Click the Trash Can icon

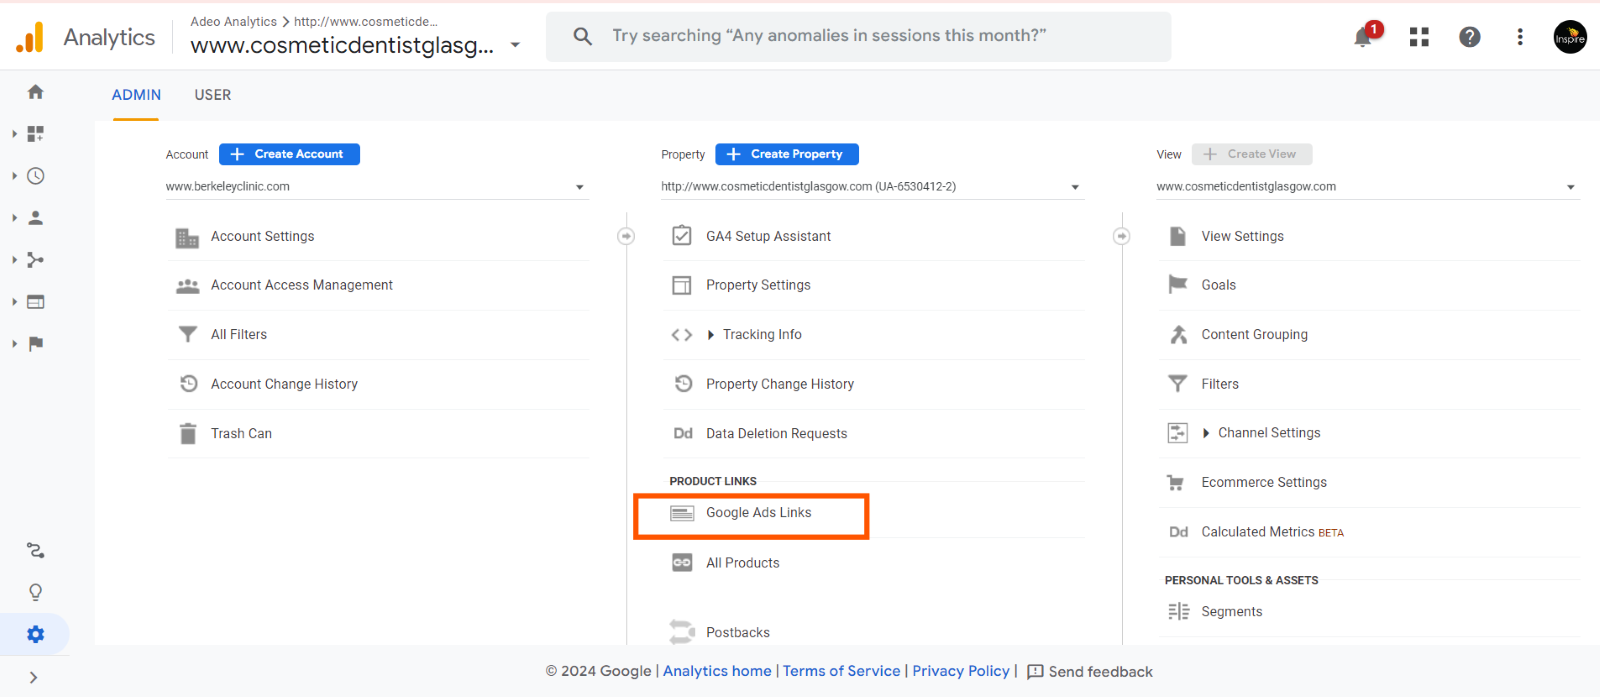(187, 434)
